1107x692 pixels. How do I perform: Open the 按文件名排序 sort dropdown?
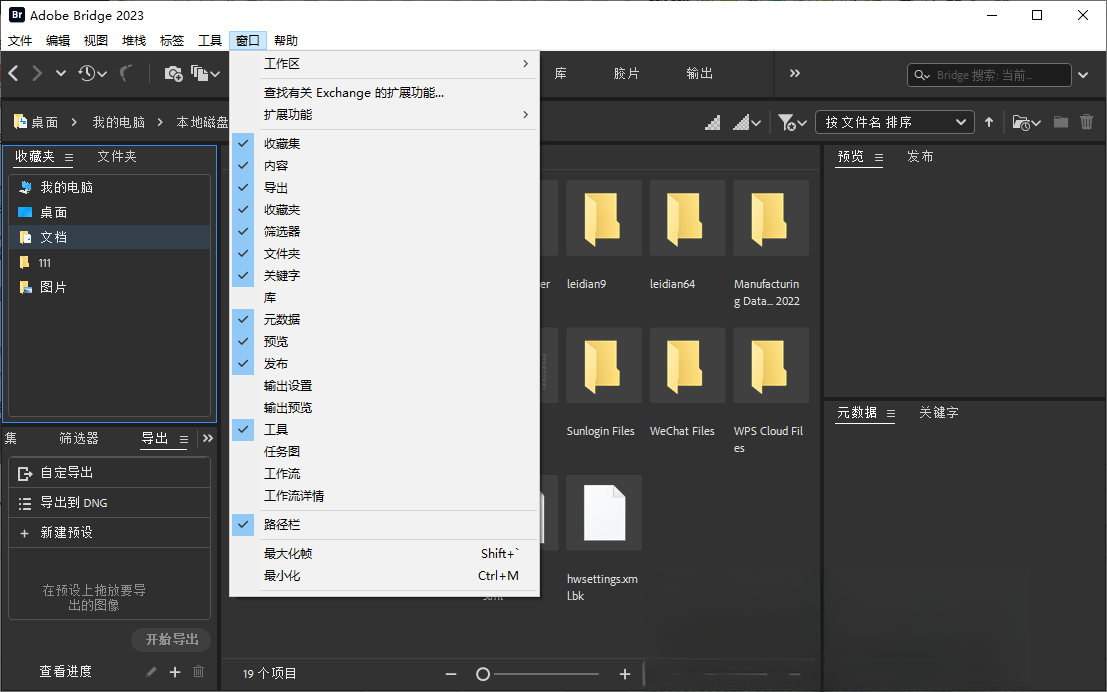[894, 122]
